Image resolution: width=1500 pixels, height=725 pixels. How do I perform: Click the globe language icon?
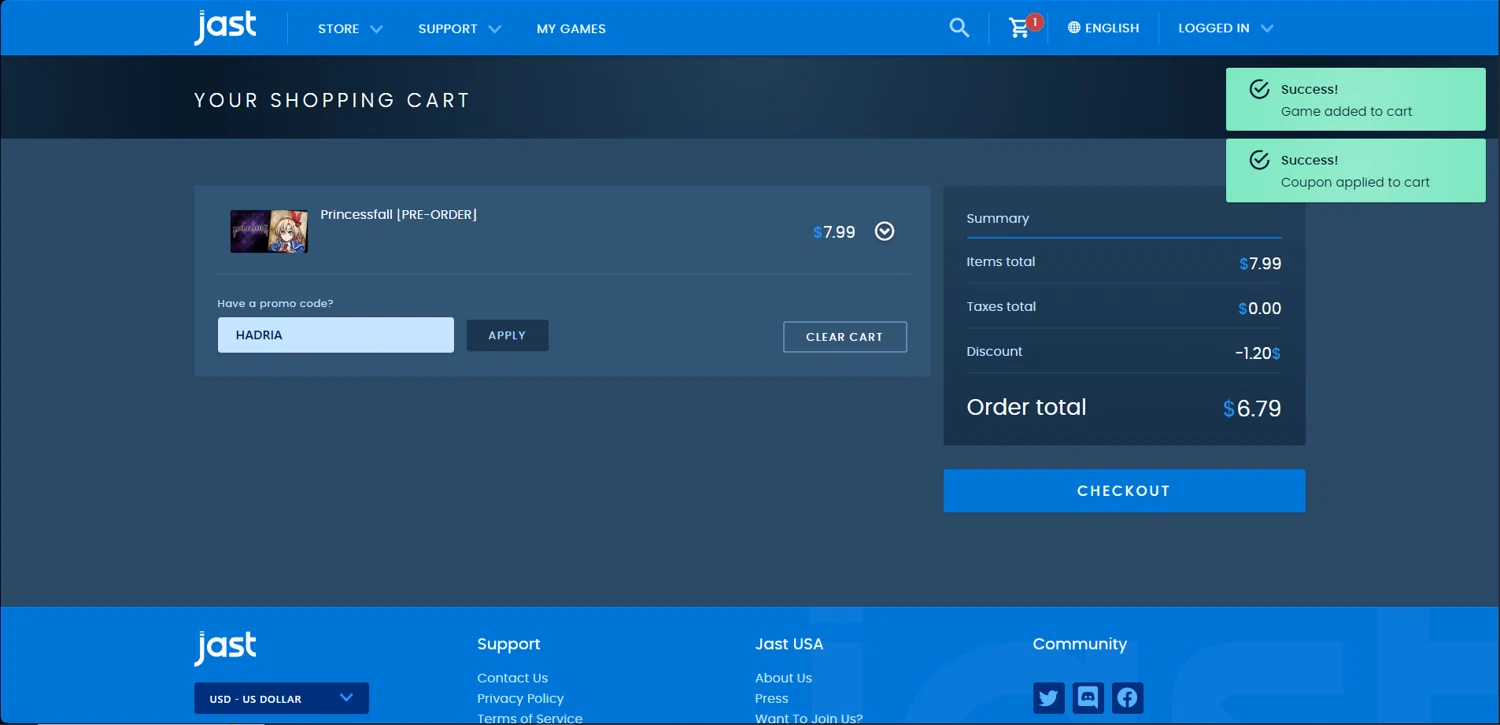tap(1074, 28)
